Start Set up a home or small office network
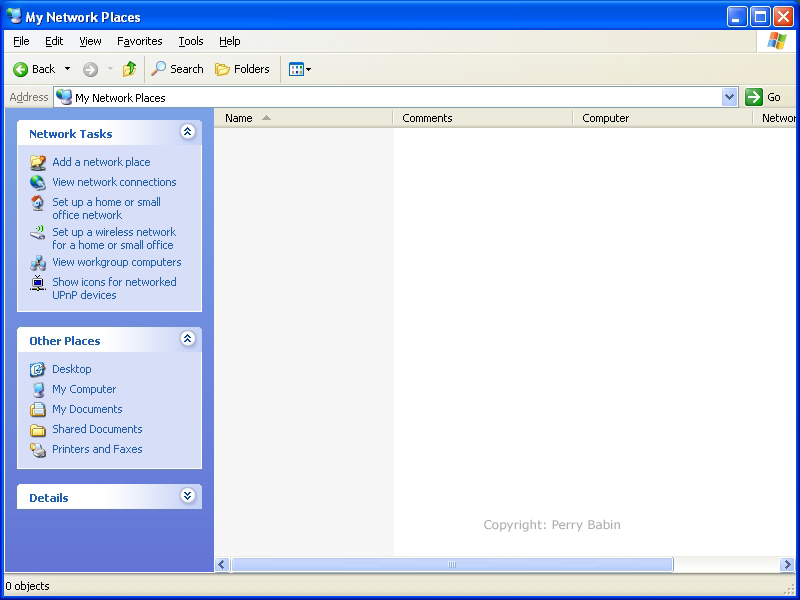800x600 pixels. tap(107, 209)
